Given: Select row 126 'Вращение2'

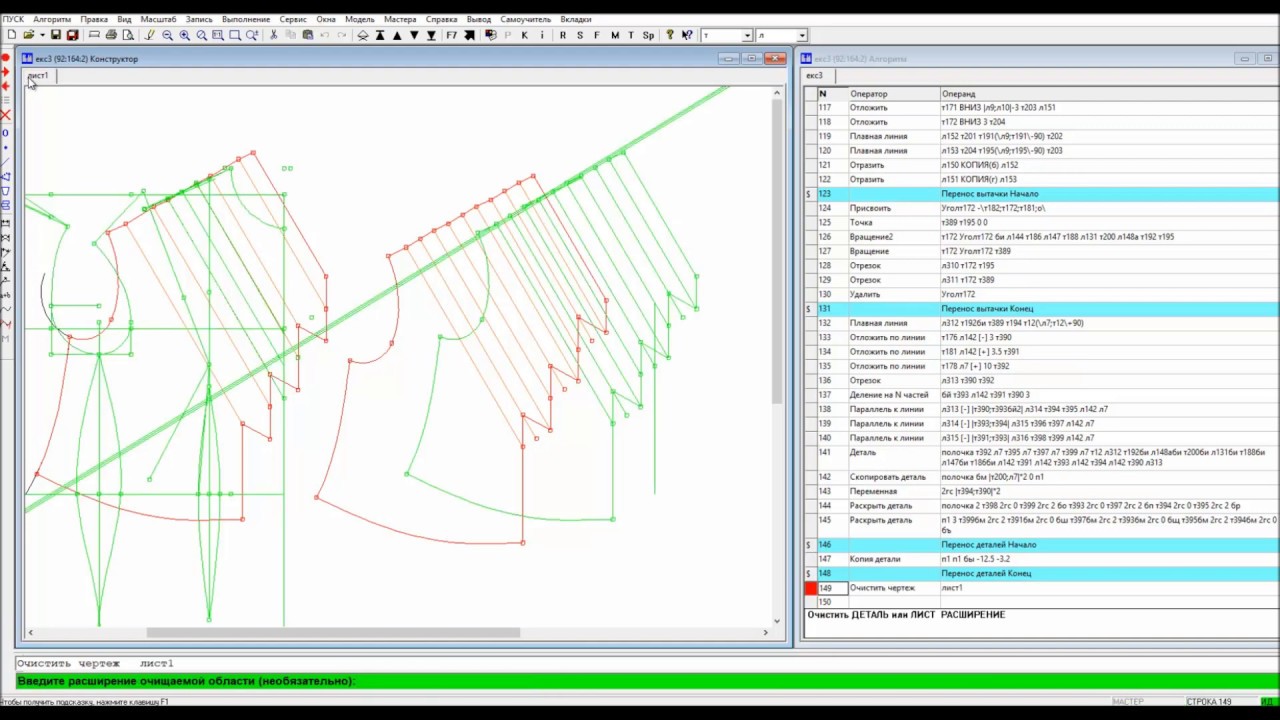Looking at the screenshot, I should tap(1041, 237).
